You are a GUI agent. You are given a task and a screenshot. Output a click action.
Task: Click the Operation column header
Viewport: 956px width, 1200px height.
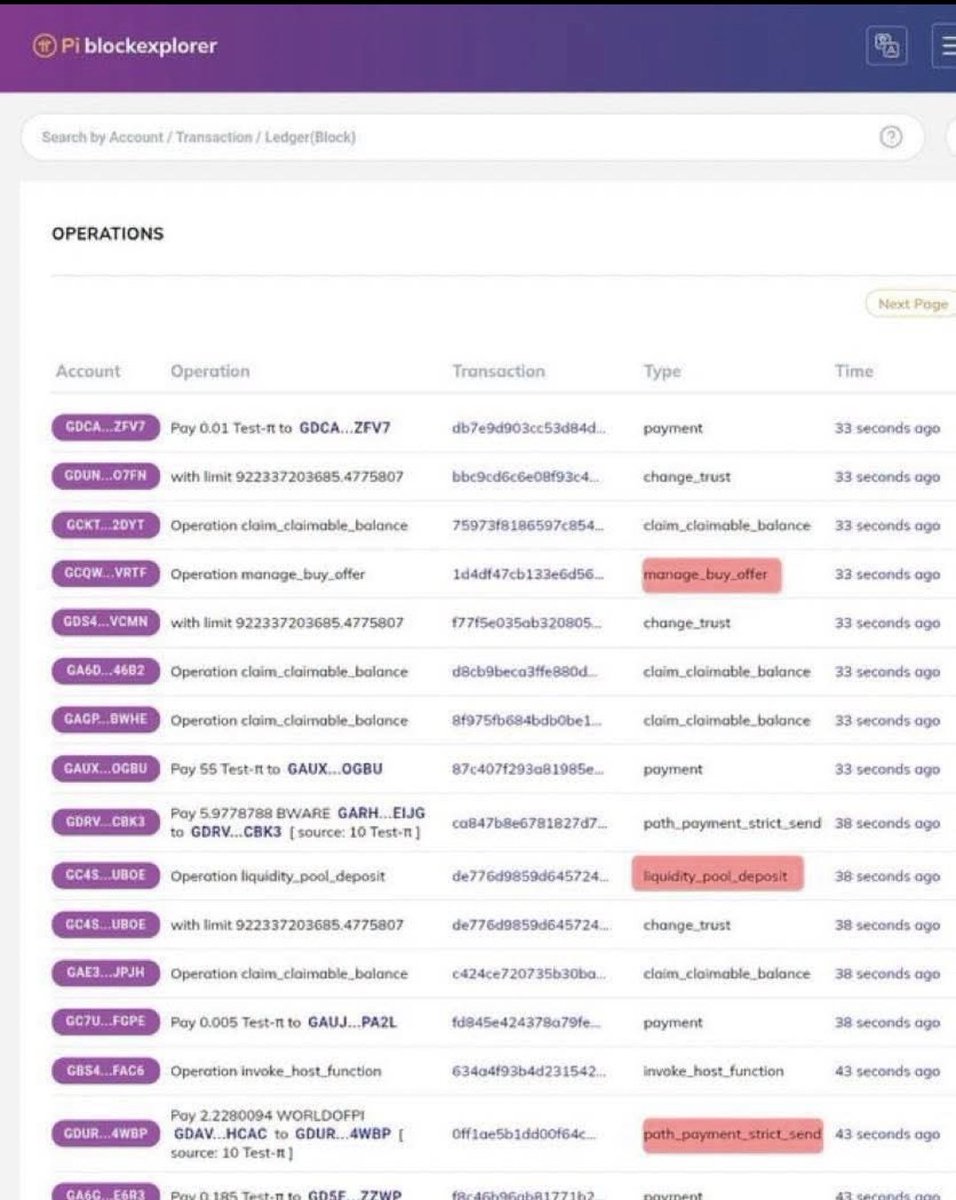click(210, 371)
